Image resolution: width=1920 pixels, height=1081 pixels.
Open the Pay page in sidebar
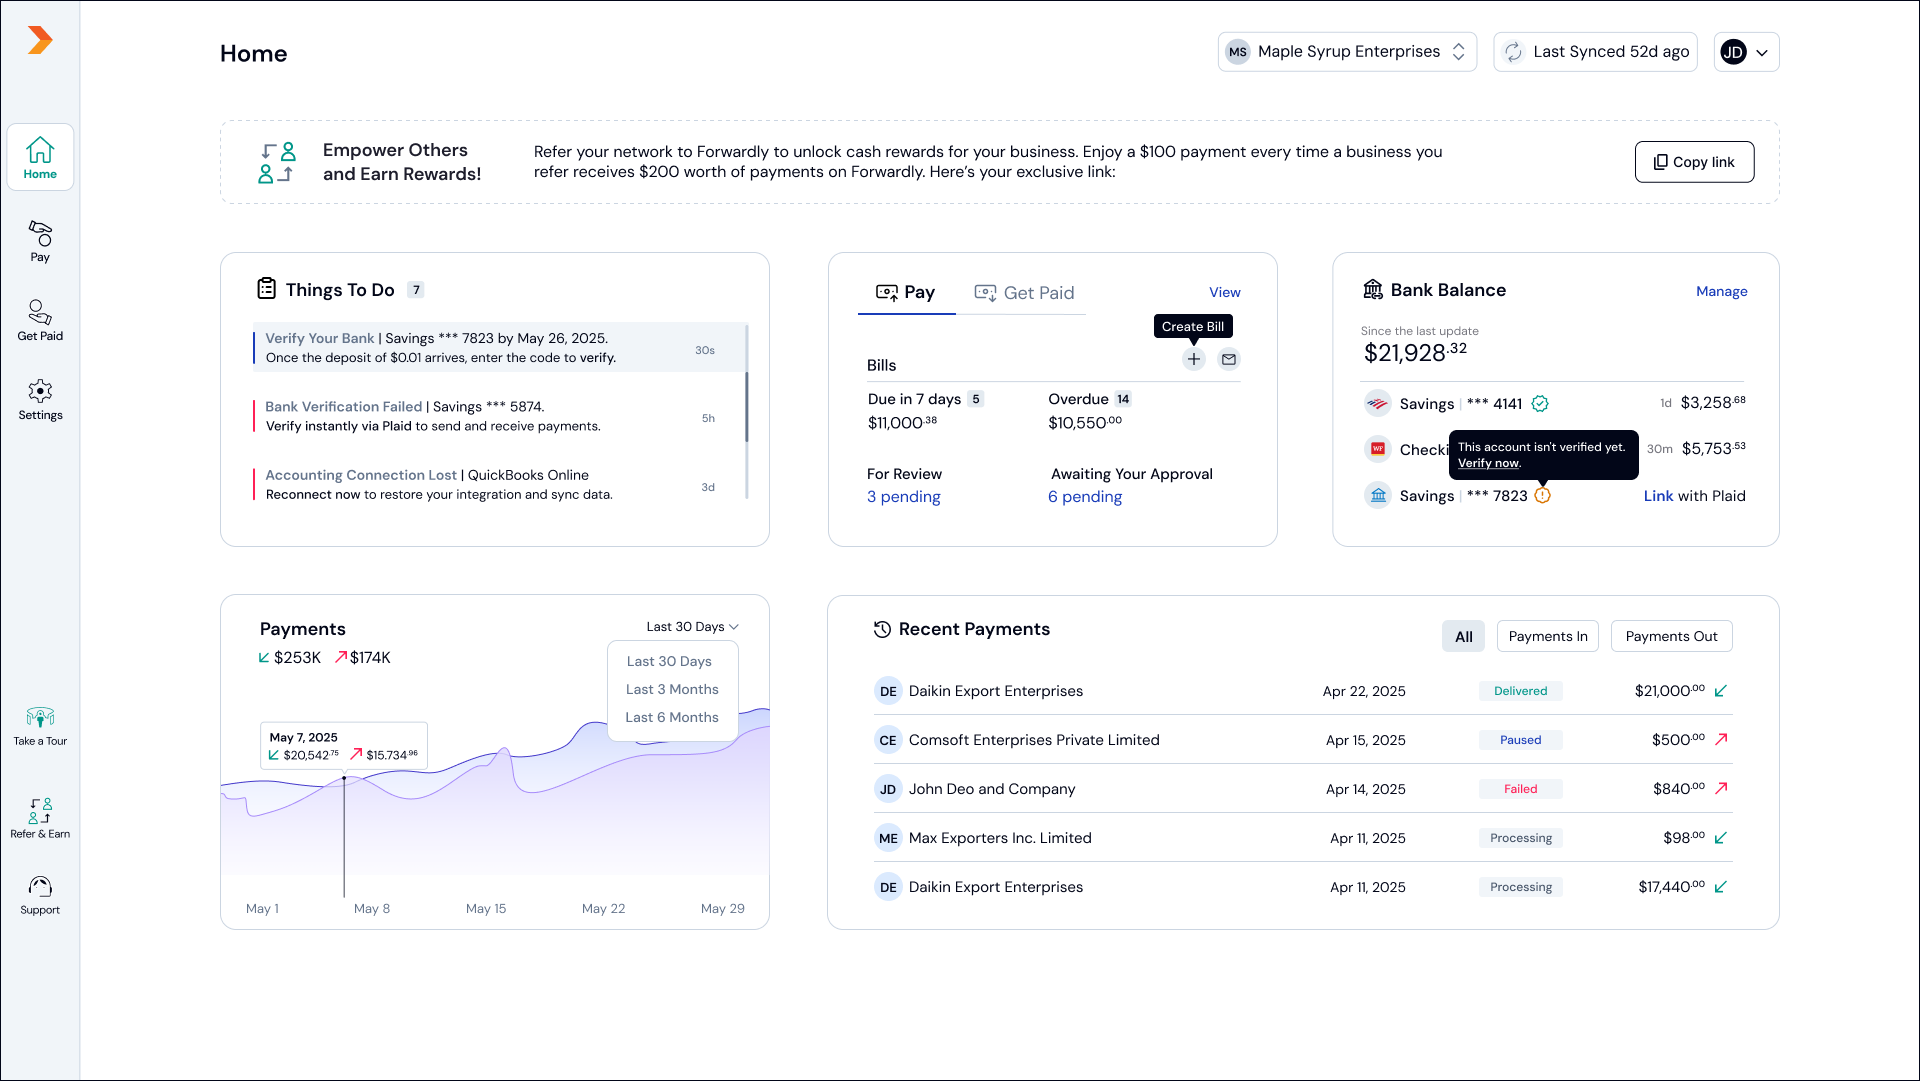40,241
